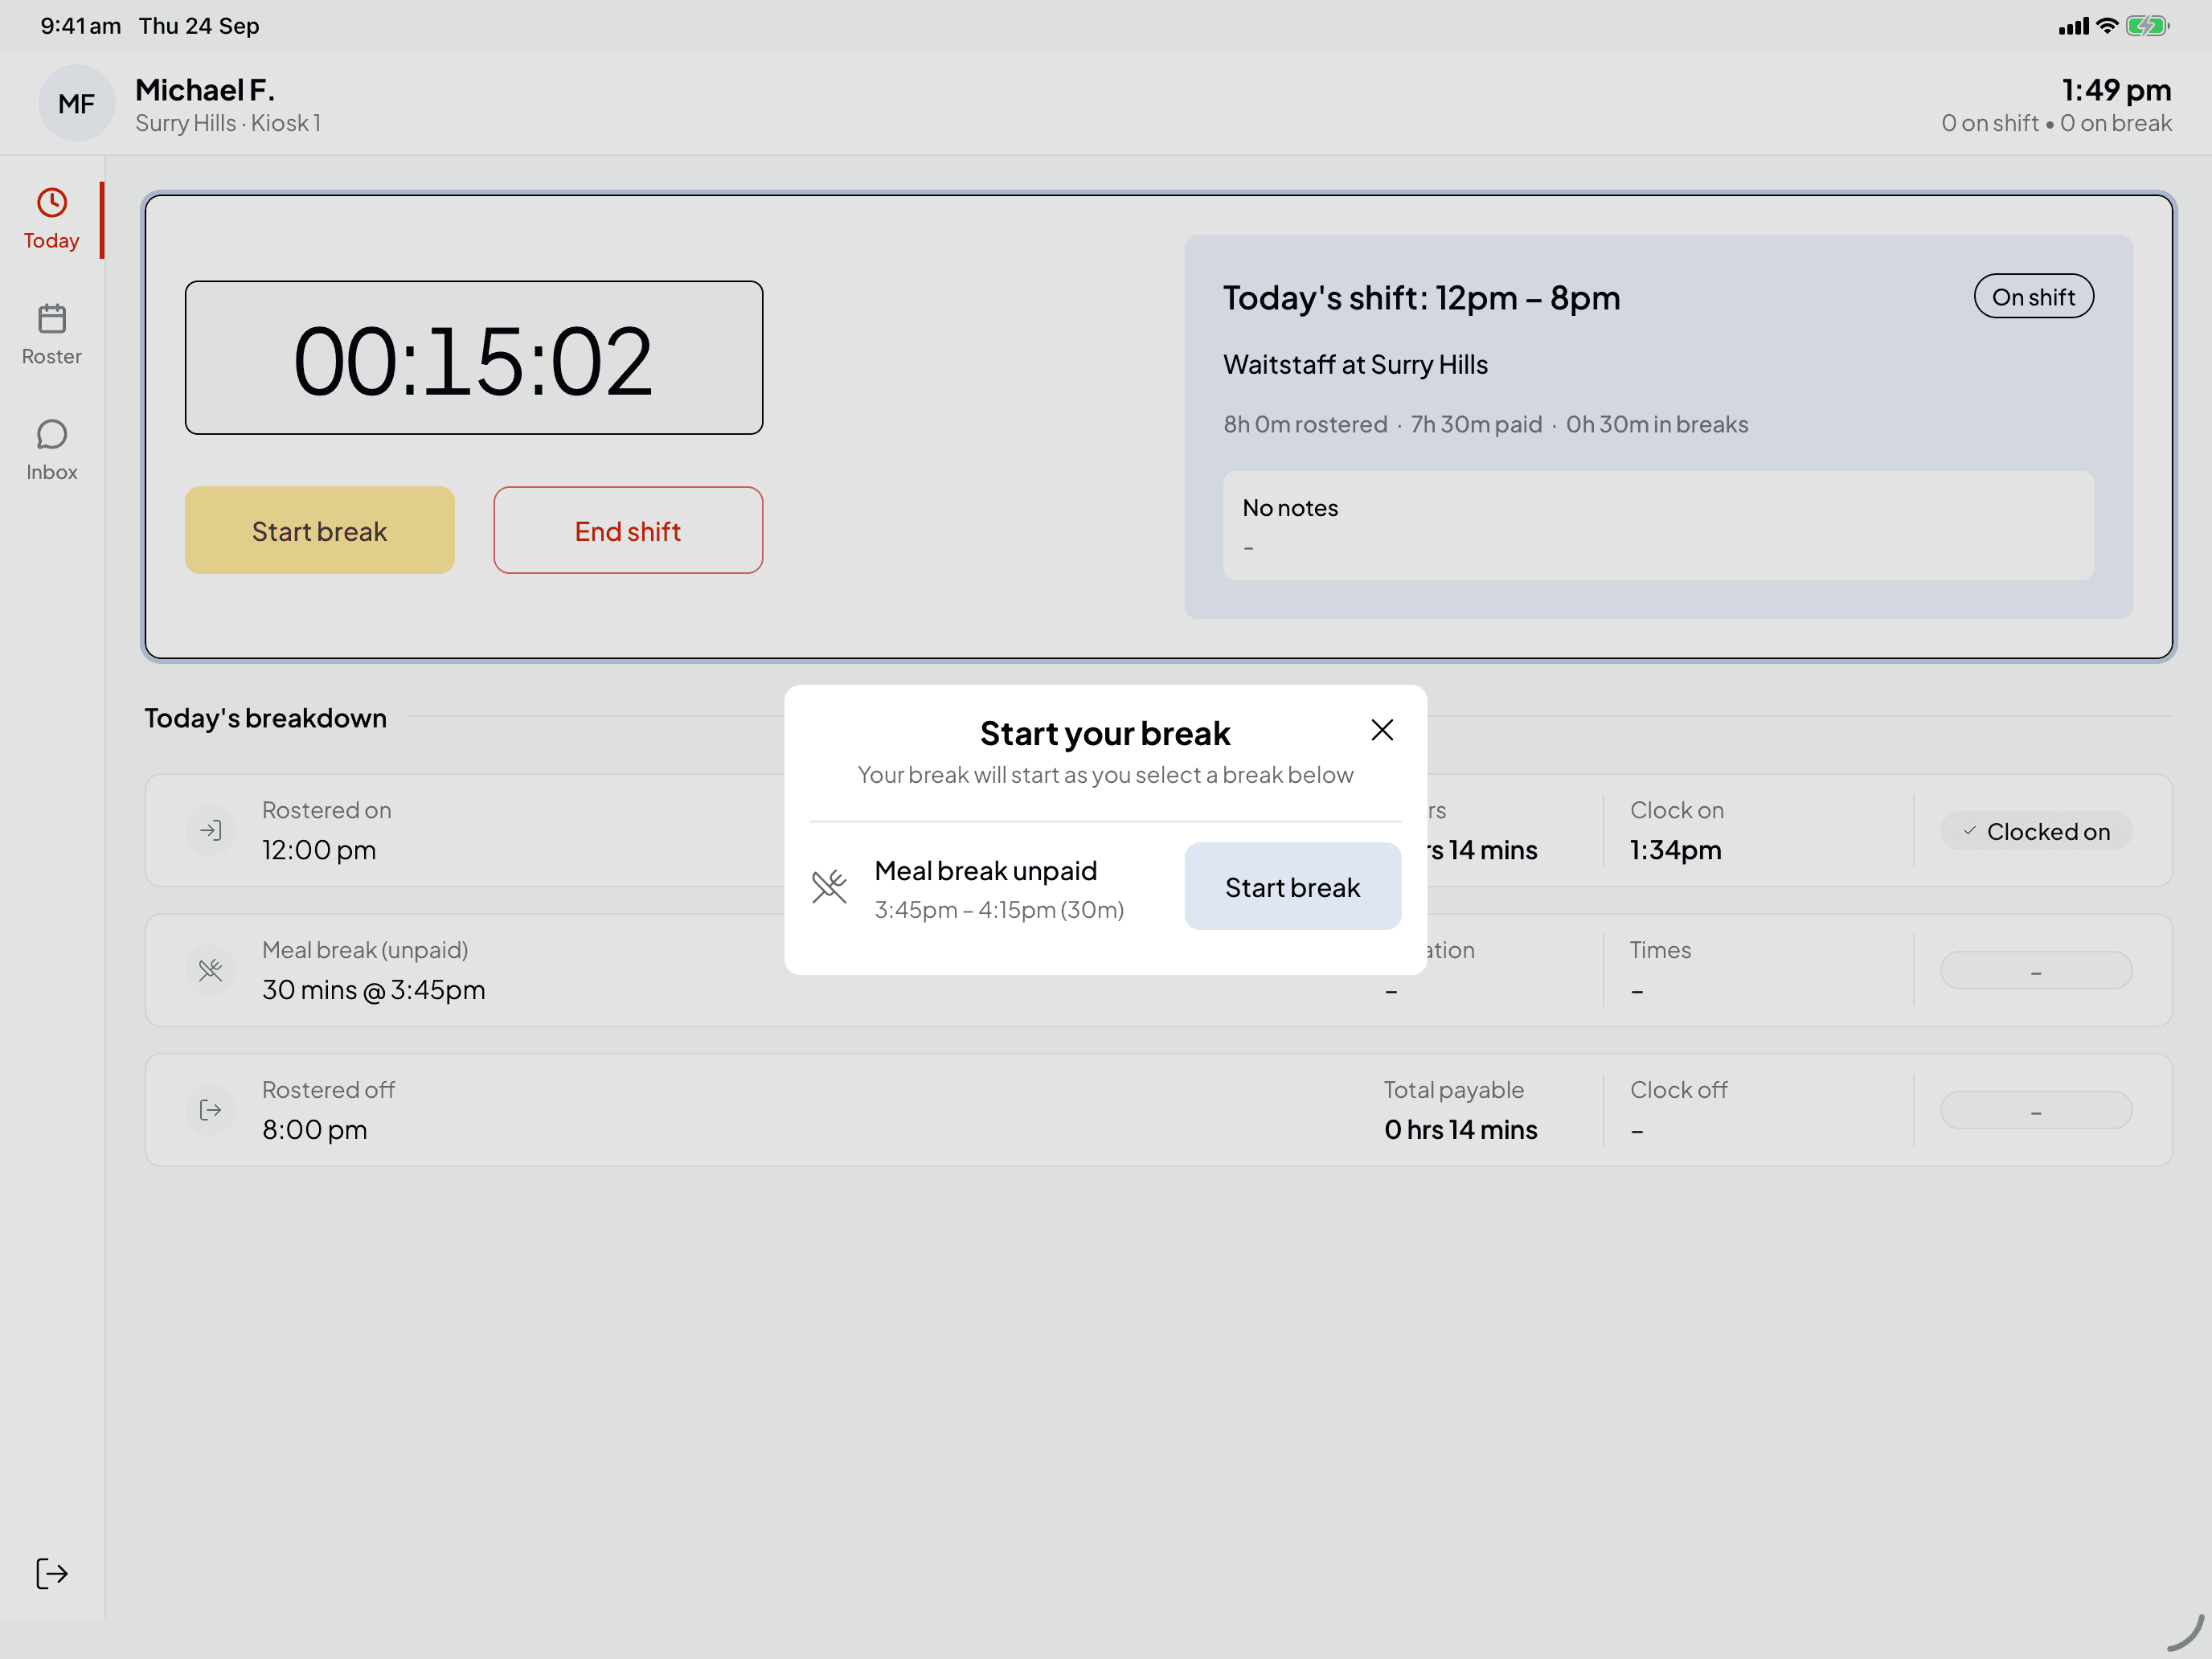
Task: Click the yellow Start break button
Action: point(319,531)
